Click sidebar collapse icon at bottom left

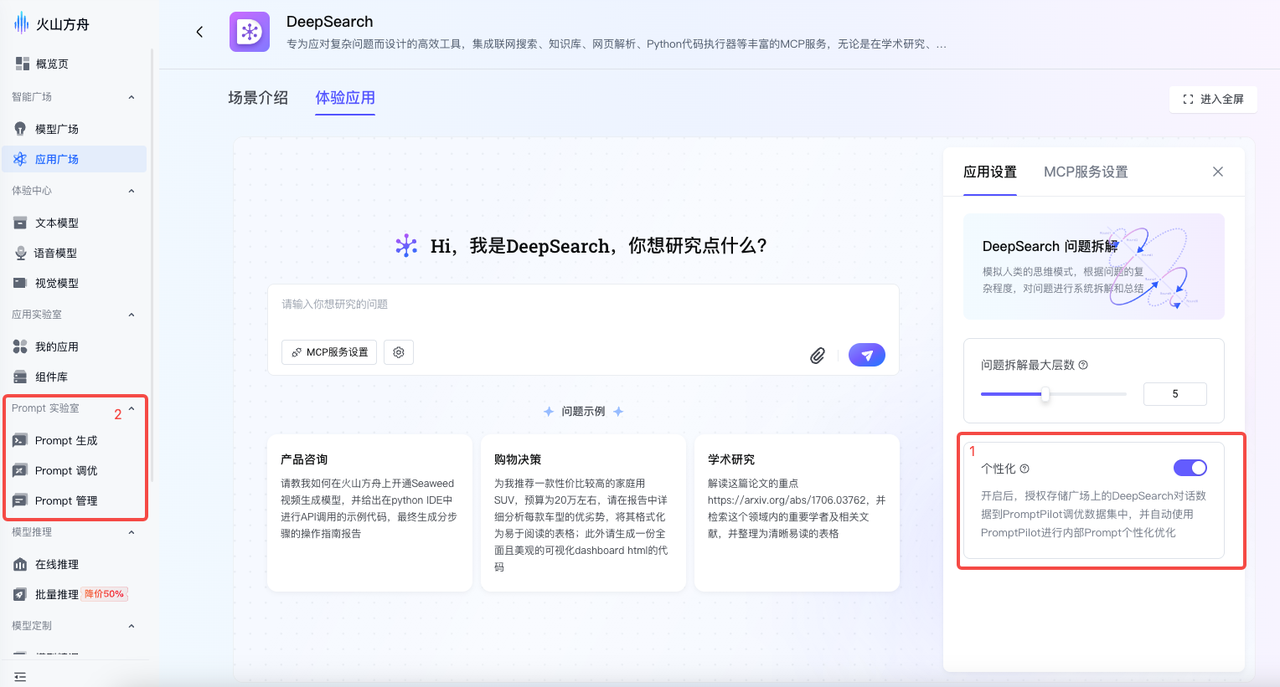pos(20,677)
